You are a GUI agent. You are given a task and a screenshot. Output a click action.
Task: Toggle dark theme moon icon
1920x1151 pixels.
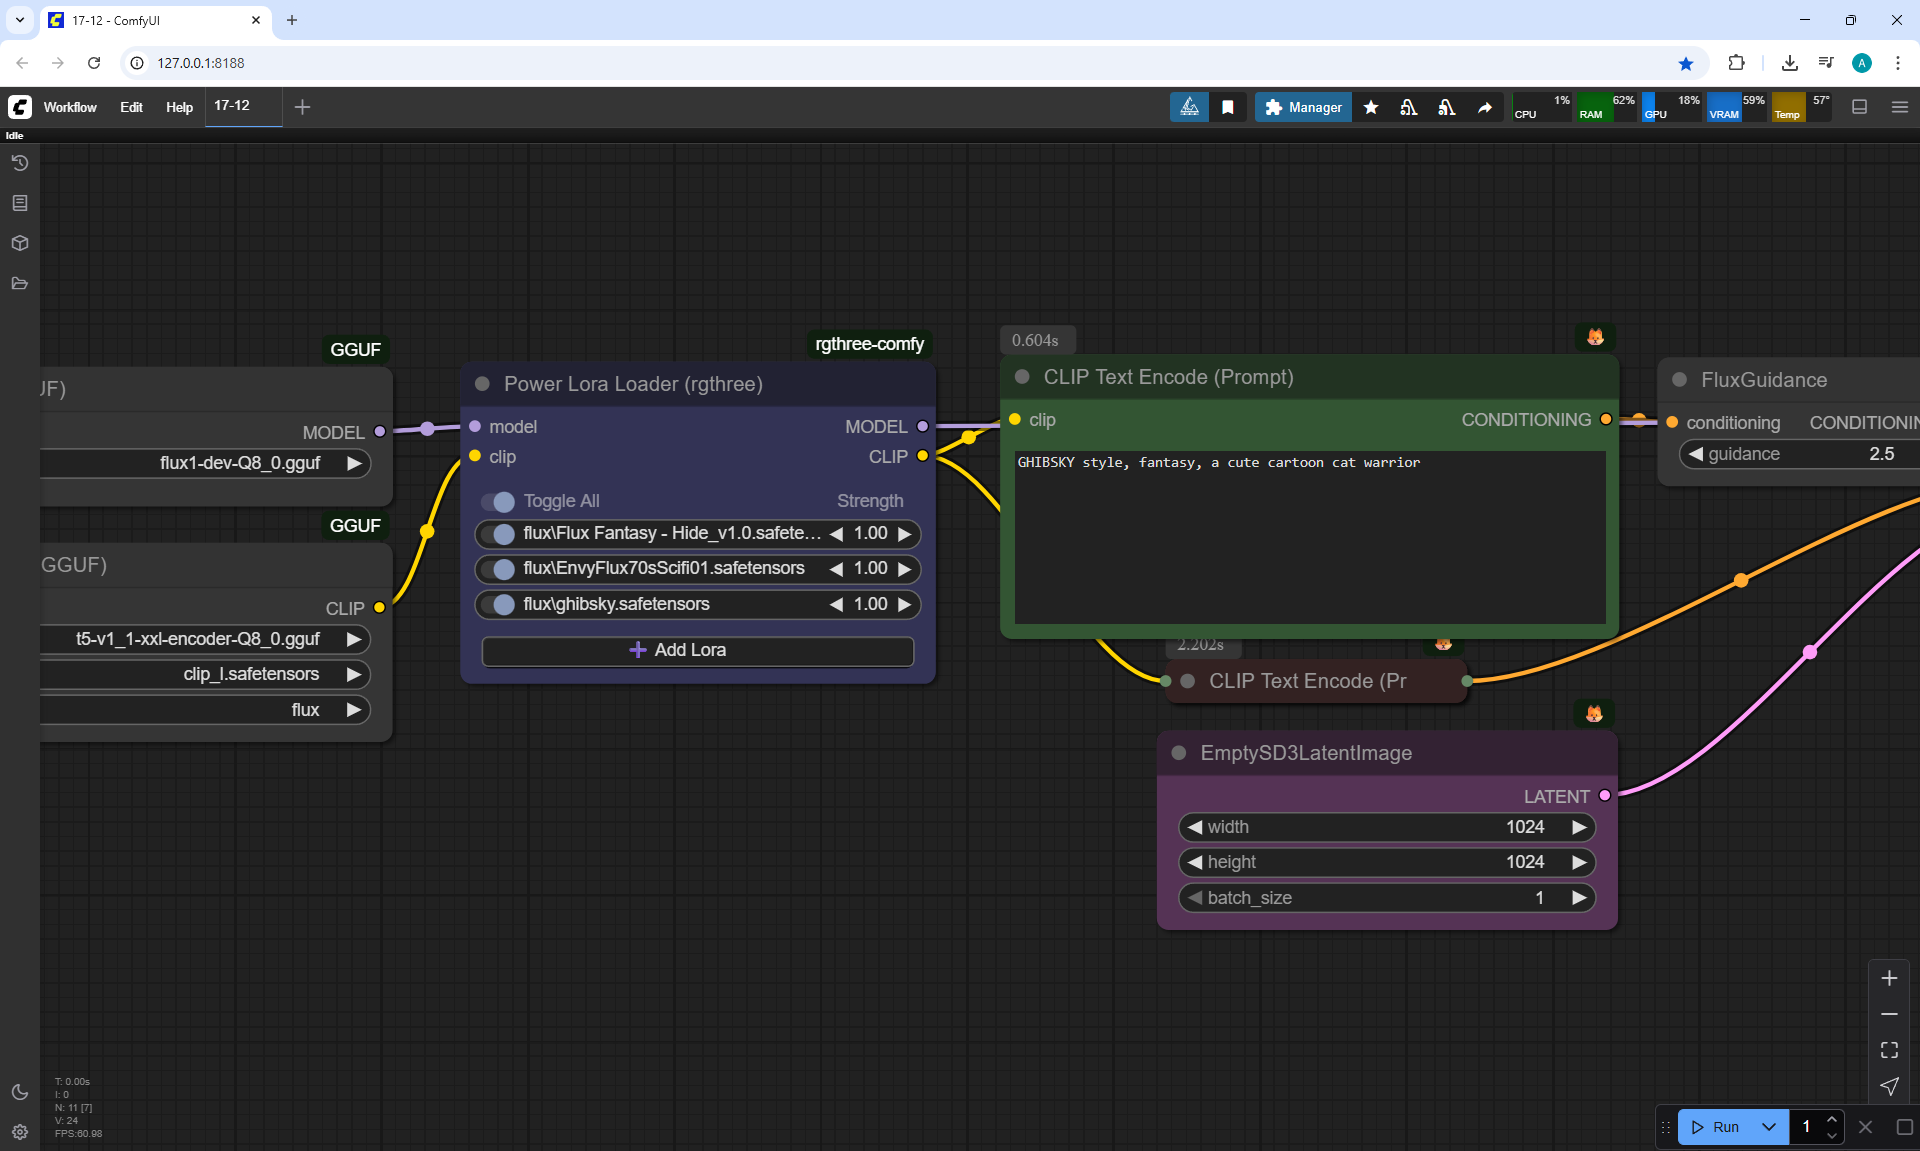point(20,1092)
